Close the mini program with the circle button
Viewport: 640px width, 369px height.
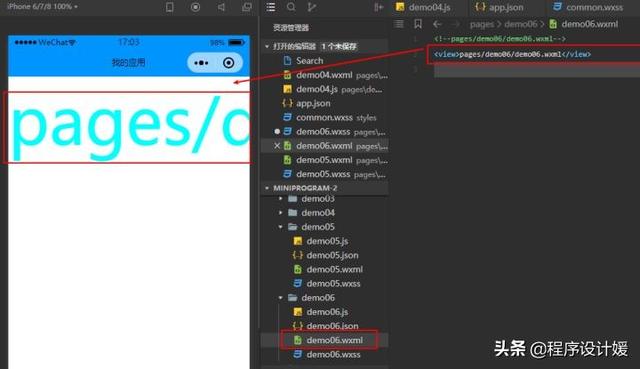click(x=229, y=63)
